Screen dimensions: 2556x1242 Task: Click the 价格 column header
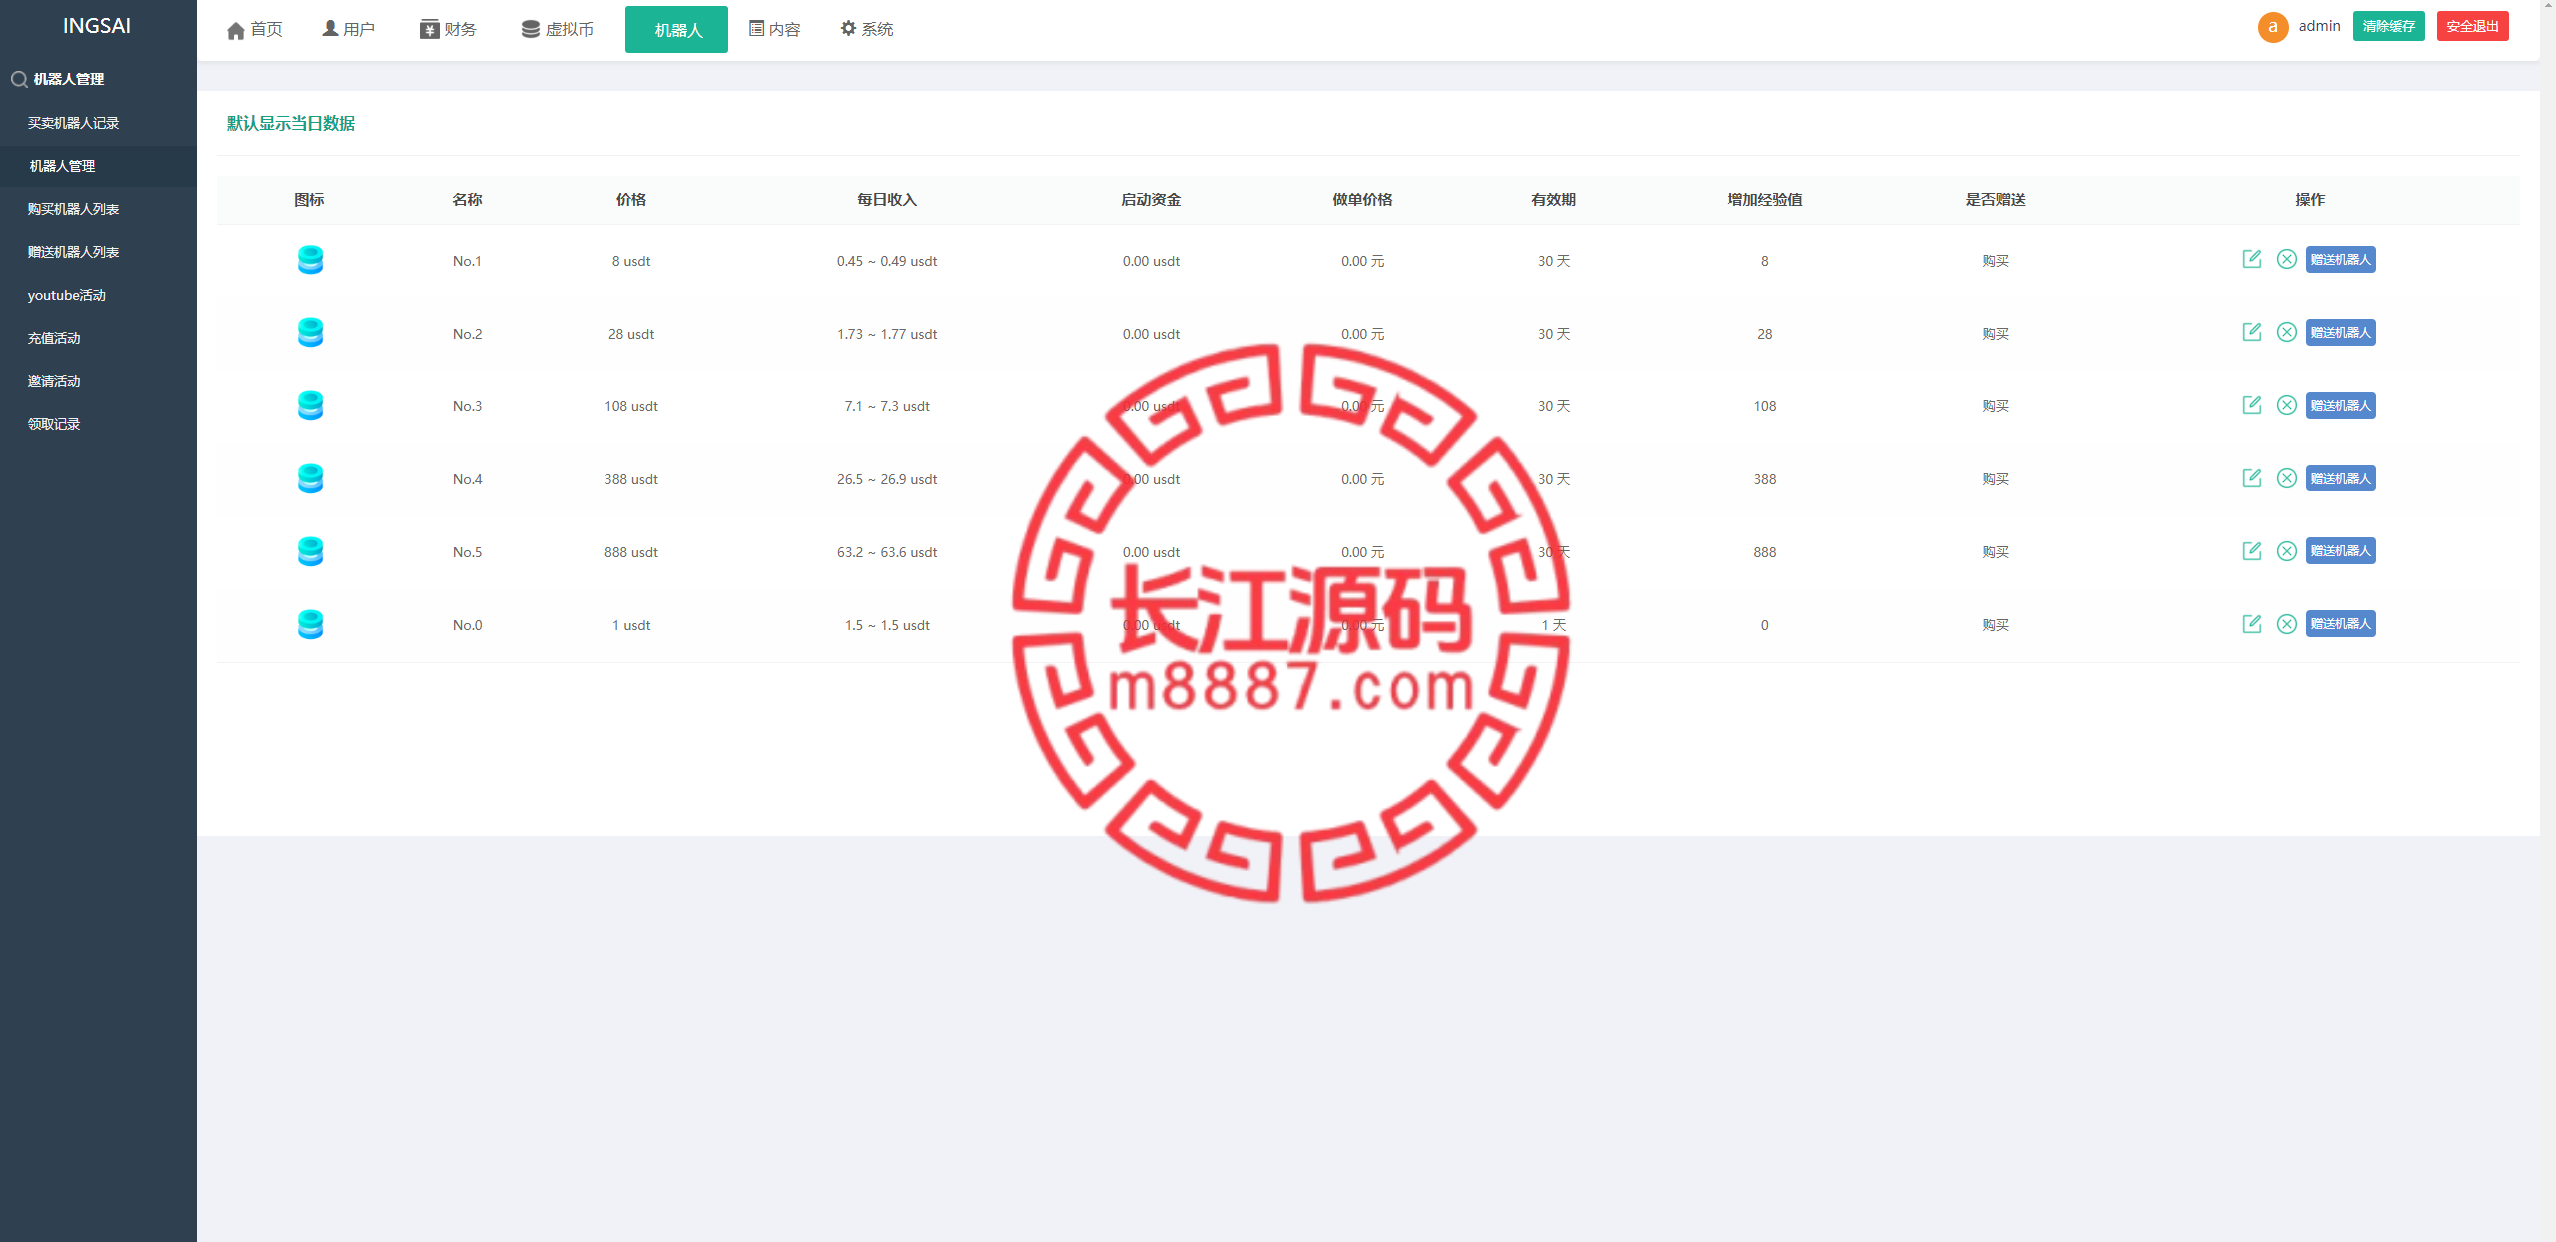coord(630,199)
